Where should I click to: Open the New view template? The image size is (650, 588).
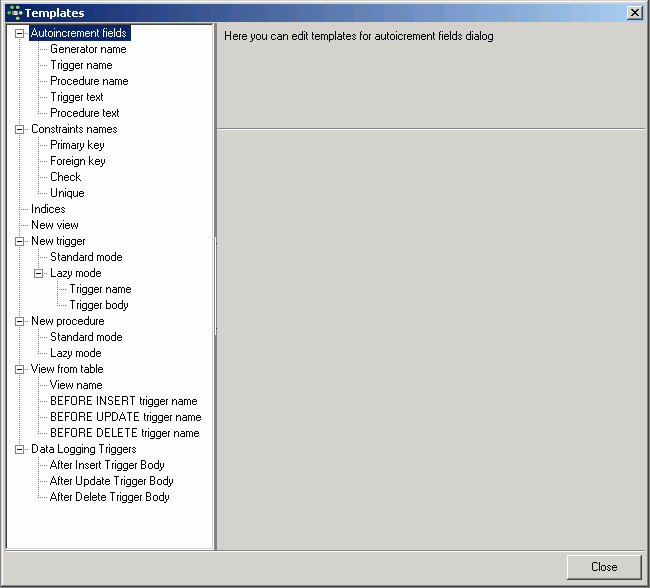click(x=55, y=225)
